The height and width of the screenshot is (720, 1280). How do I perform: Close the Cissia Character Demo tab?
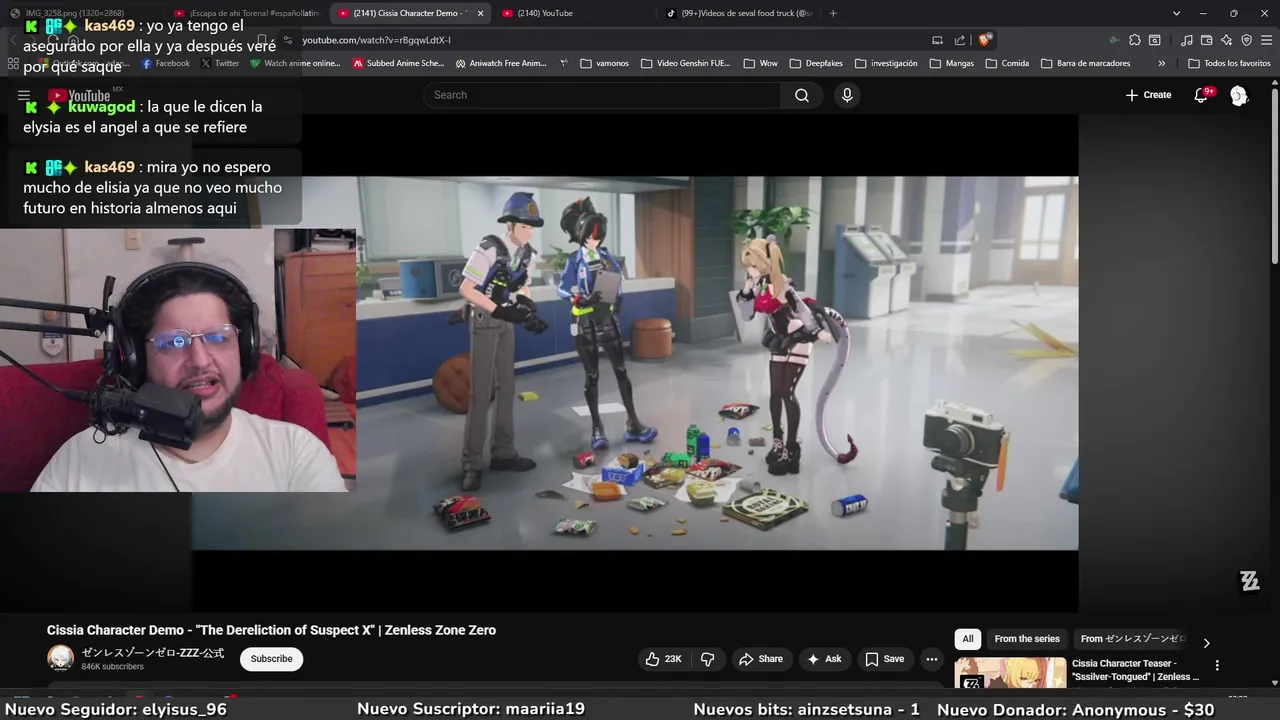click(480, 13)
